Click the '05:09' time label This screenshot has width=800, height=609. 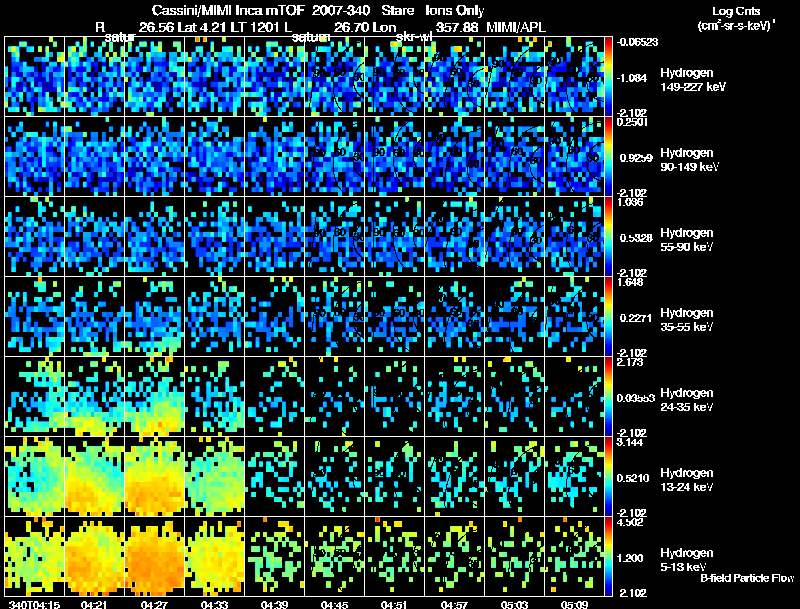pyautogui.click(x=574, y=605)
